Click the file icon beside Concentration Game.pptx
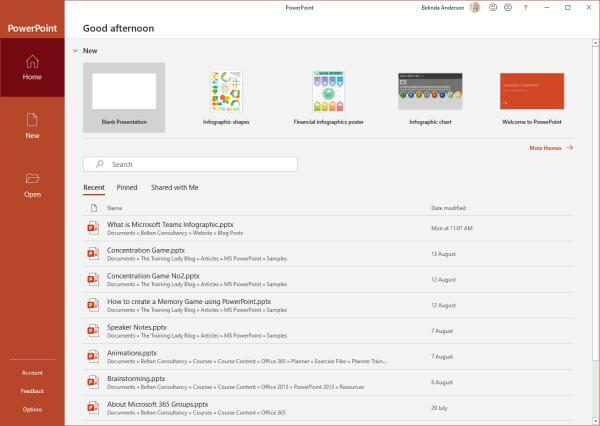 click(x=93, y=253)
